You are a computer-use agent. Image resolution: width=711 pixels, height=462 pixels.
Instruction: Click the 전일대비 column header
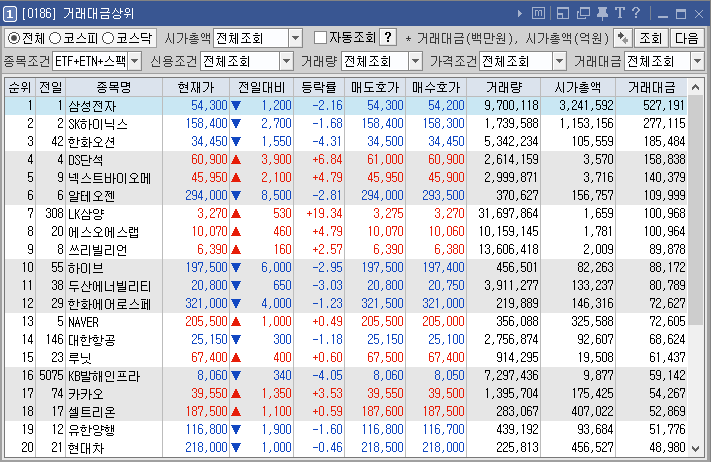click(261, 87)
